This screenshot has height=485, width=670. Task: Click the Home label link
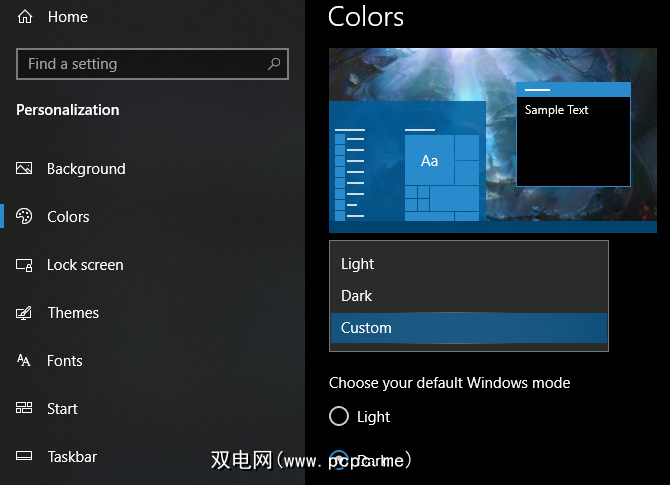click(x=67, y=17)
